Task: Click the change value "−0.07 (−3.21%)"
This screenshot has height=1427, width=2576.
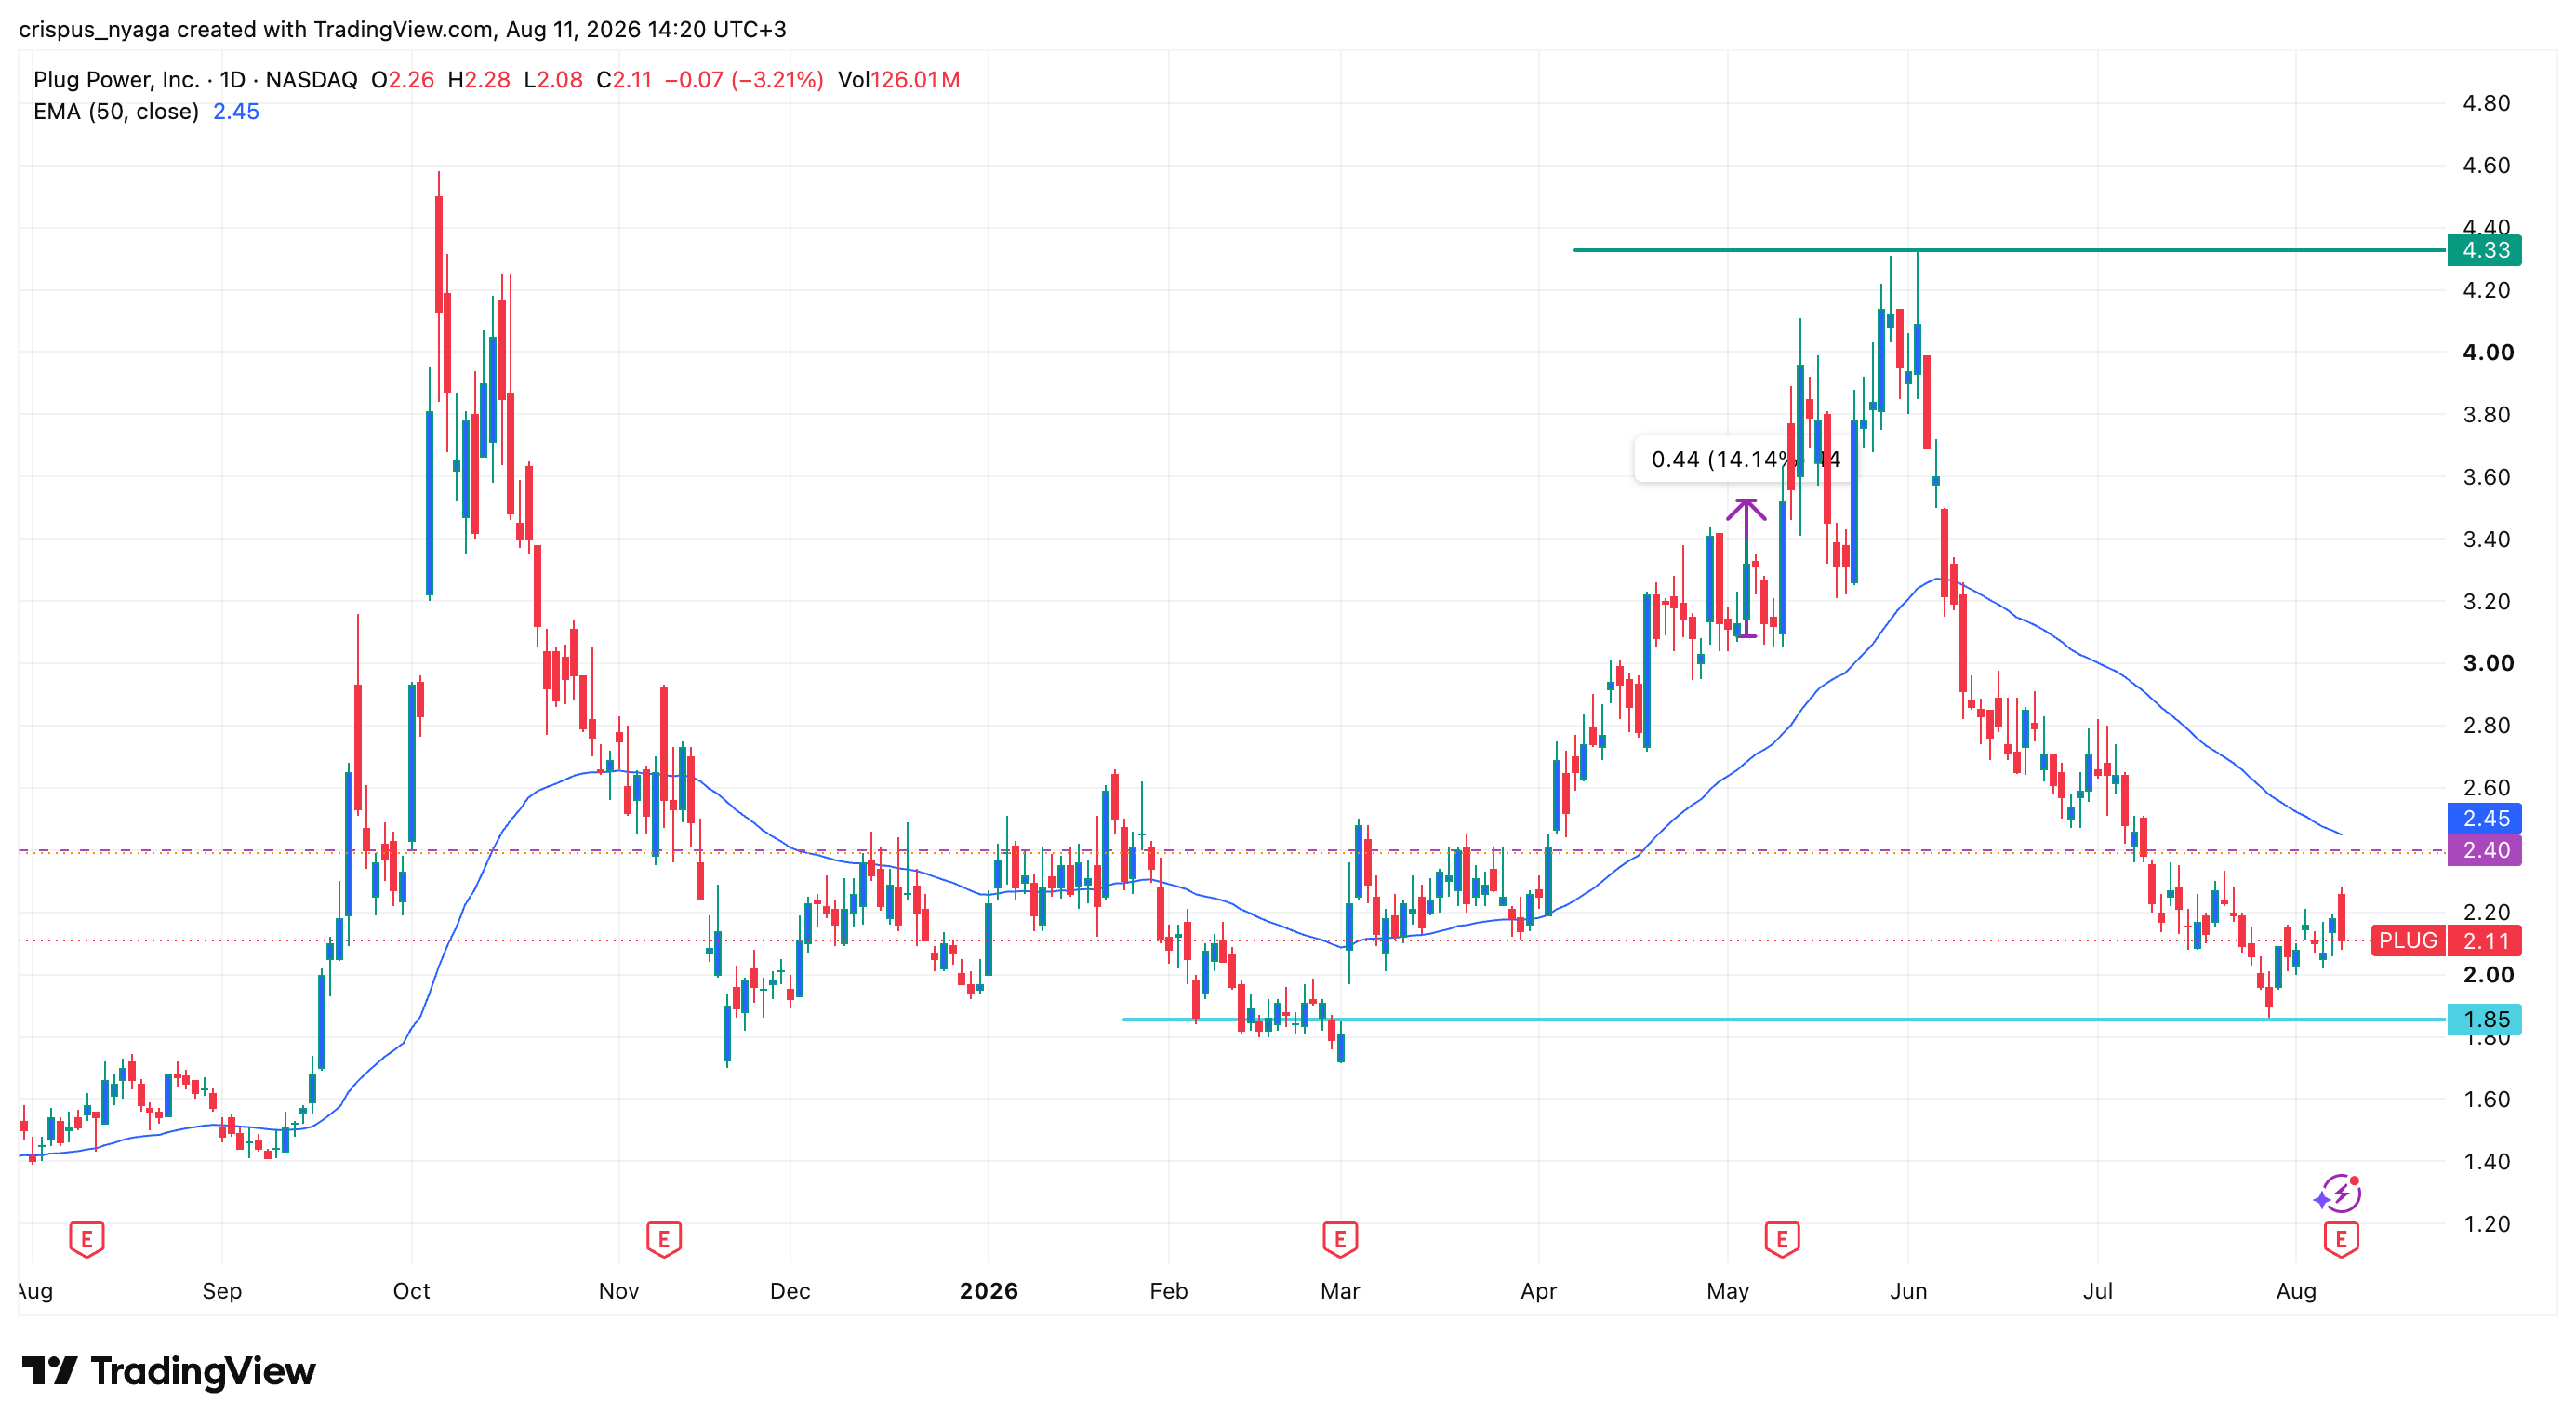Action: pyautogui.click(x=744, y=80)
